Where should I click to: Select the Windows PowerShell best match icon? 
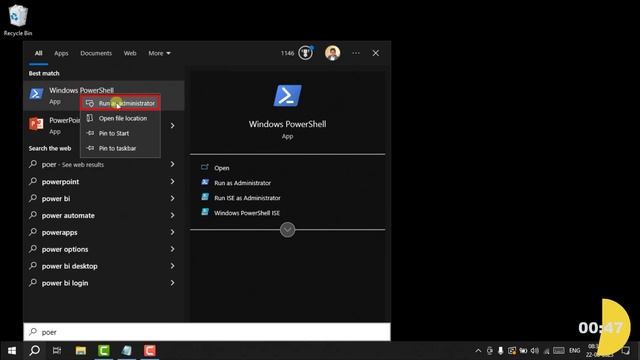click(36, 94)
